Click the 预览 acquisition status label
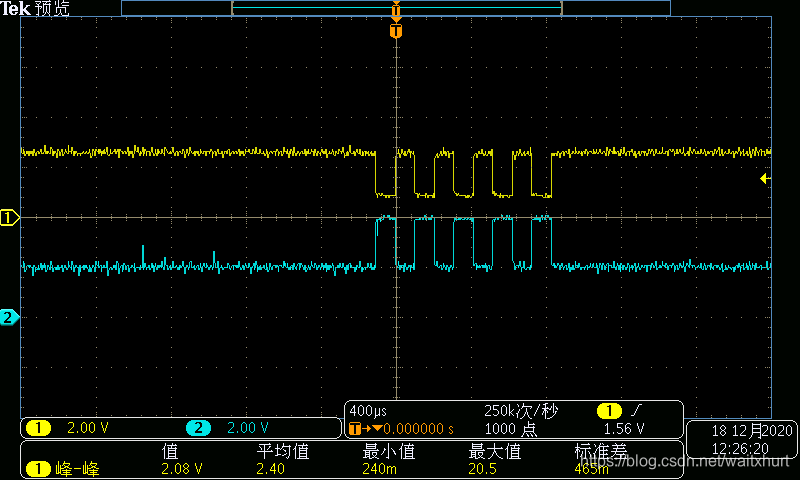Screen dimensions: 800x480 [52, 8]
